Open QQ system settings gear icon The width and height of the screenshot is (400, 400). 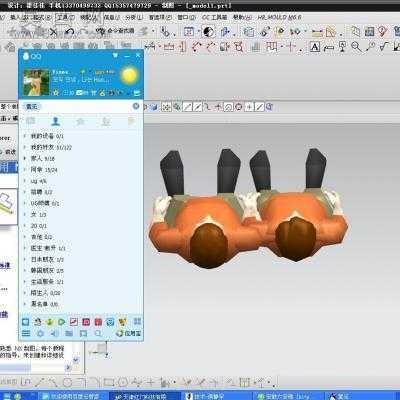40,333
